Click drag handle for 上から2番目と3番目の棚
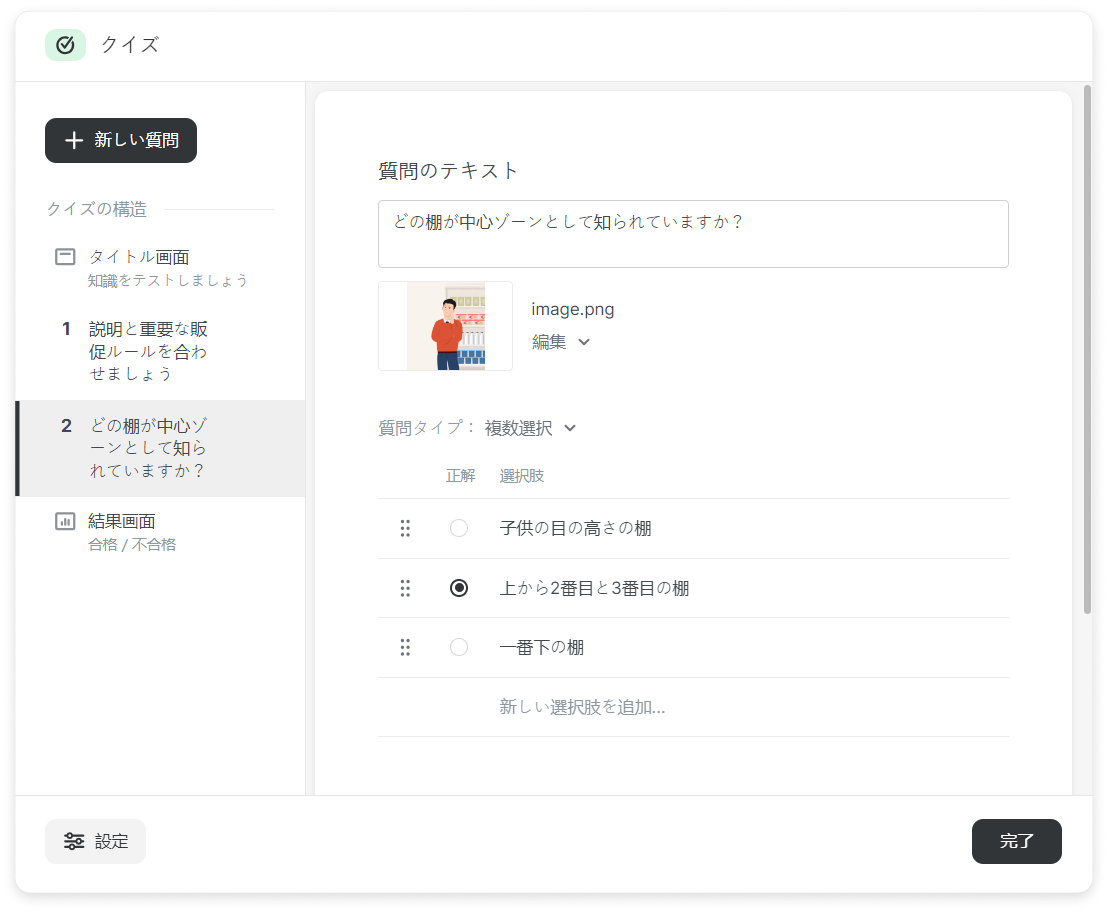The image size is (1108, 912). (x=405, y=588)
